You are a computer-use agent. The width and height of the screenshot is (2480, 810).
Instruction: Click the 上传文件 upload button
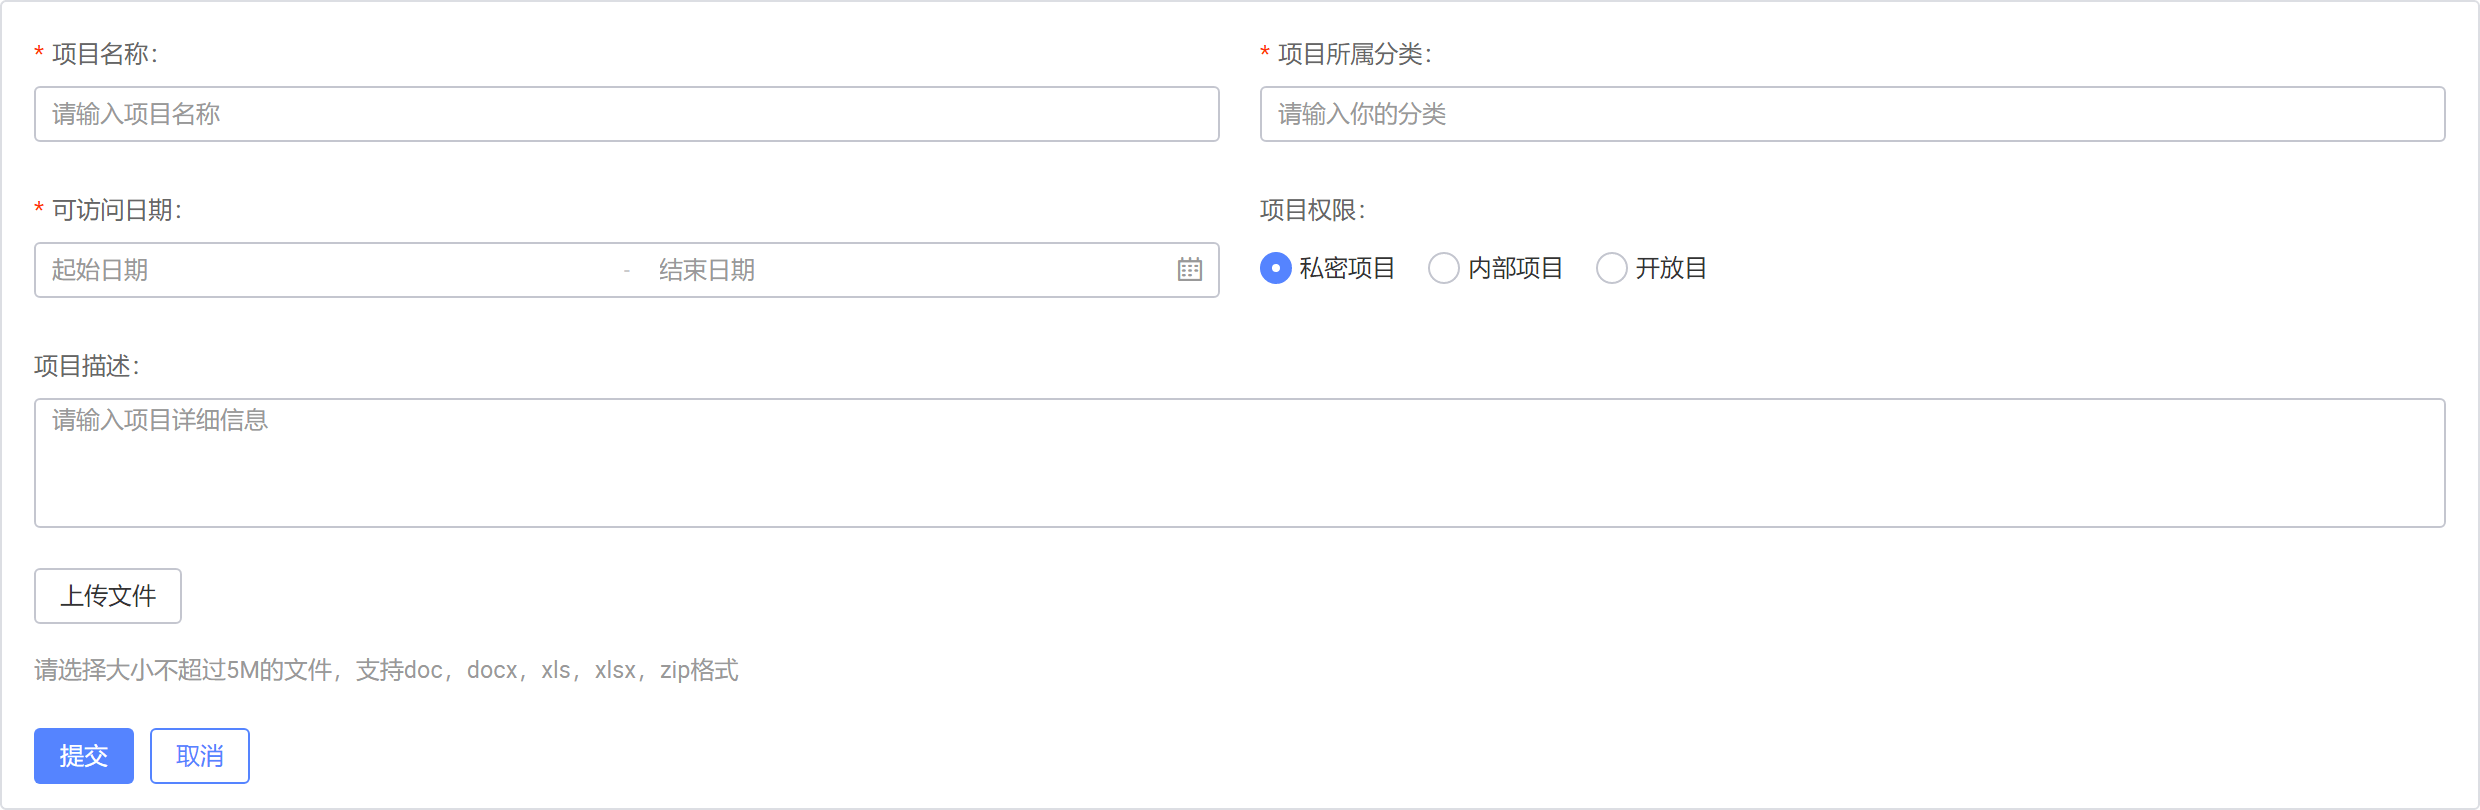click(107, 595)
